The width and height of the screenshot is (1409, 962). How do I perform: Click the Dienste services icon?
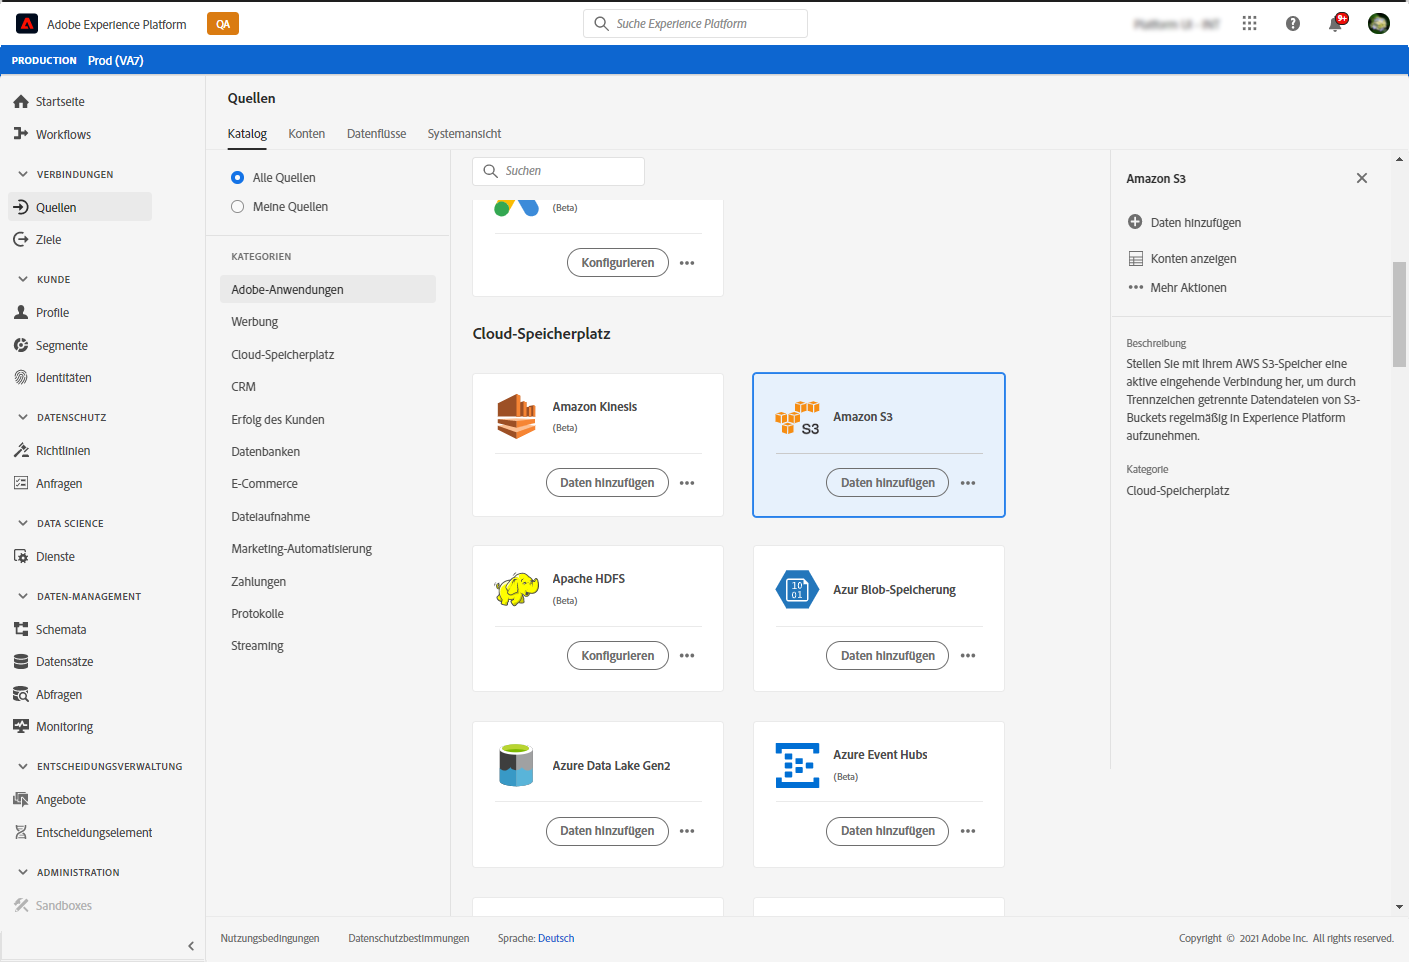[21, 556]
